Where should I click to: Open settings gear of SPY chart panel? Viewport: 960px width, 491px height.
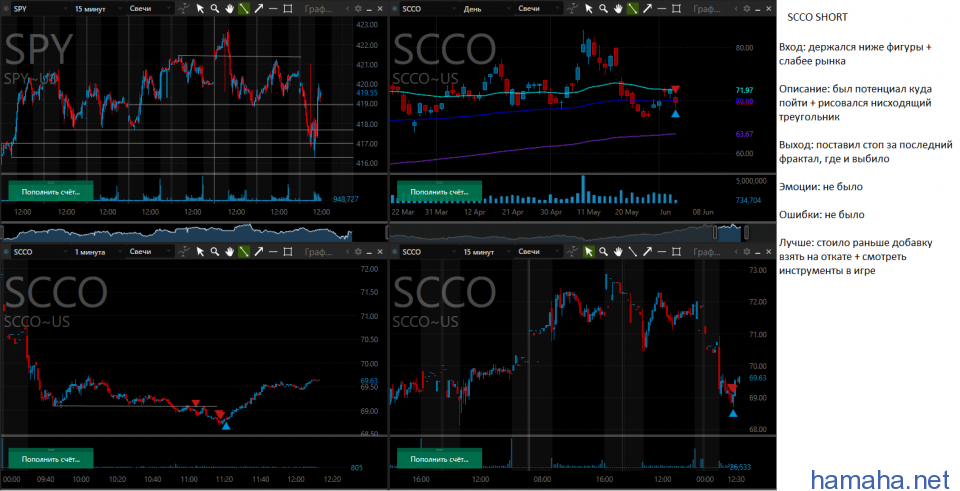358,9
